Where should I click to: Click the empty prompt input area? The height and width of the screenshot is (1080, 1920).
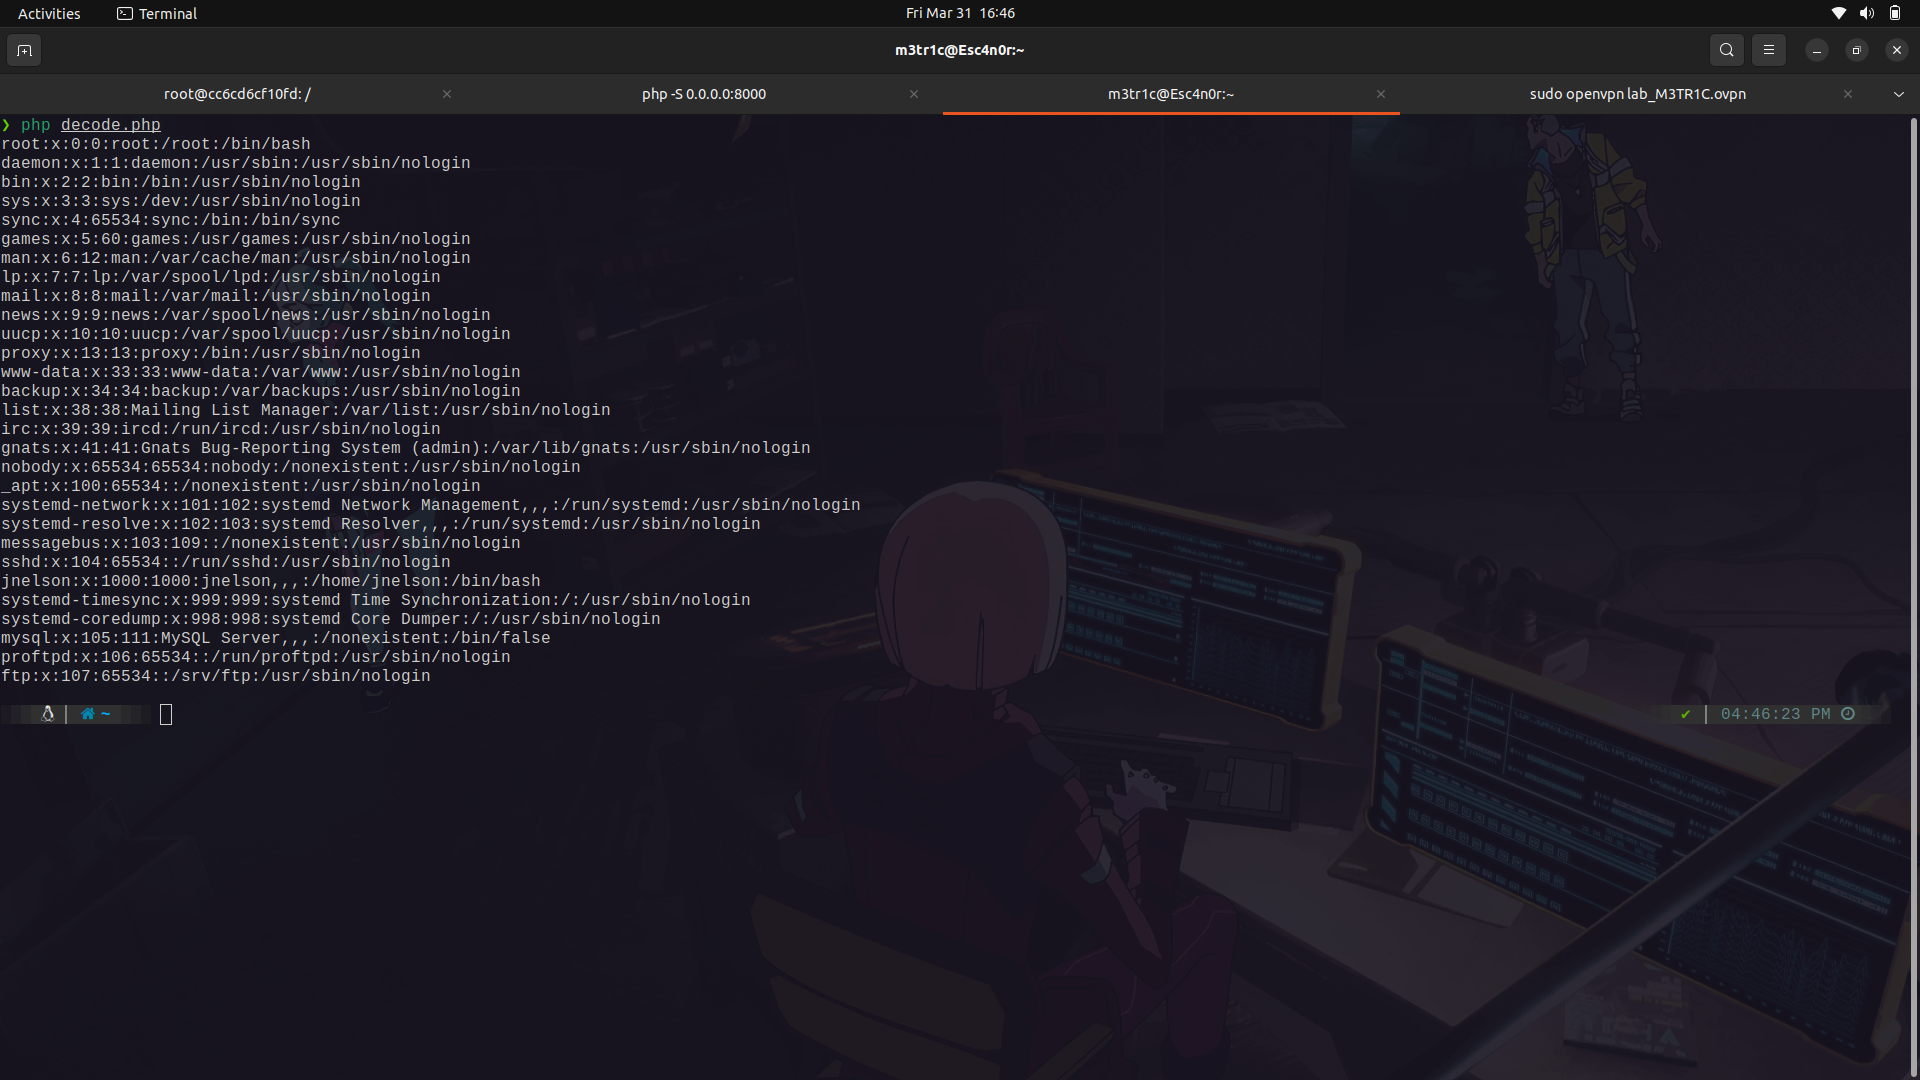tap(166, 714)
